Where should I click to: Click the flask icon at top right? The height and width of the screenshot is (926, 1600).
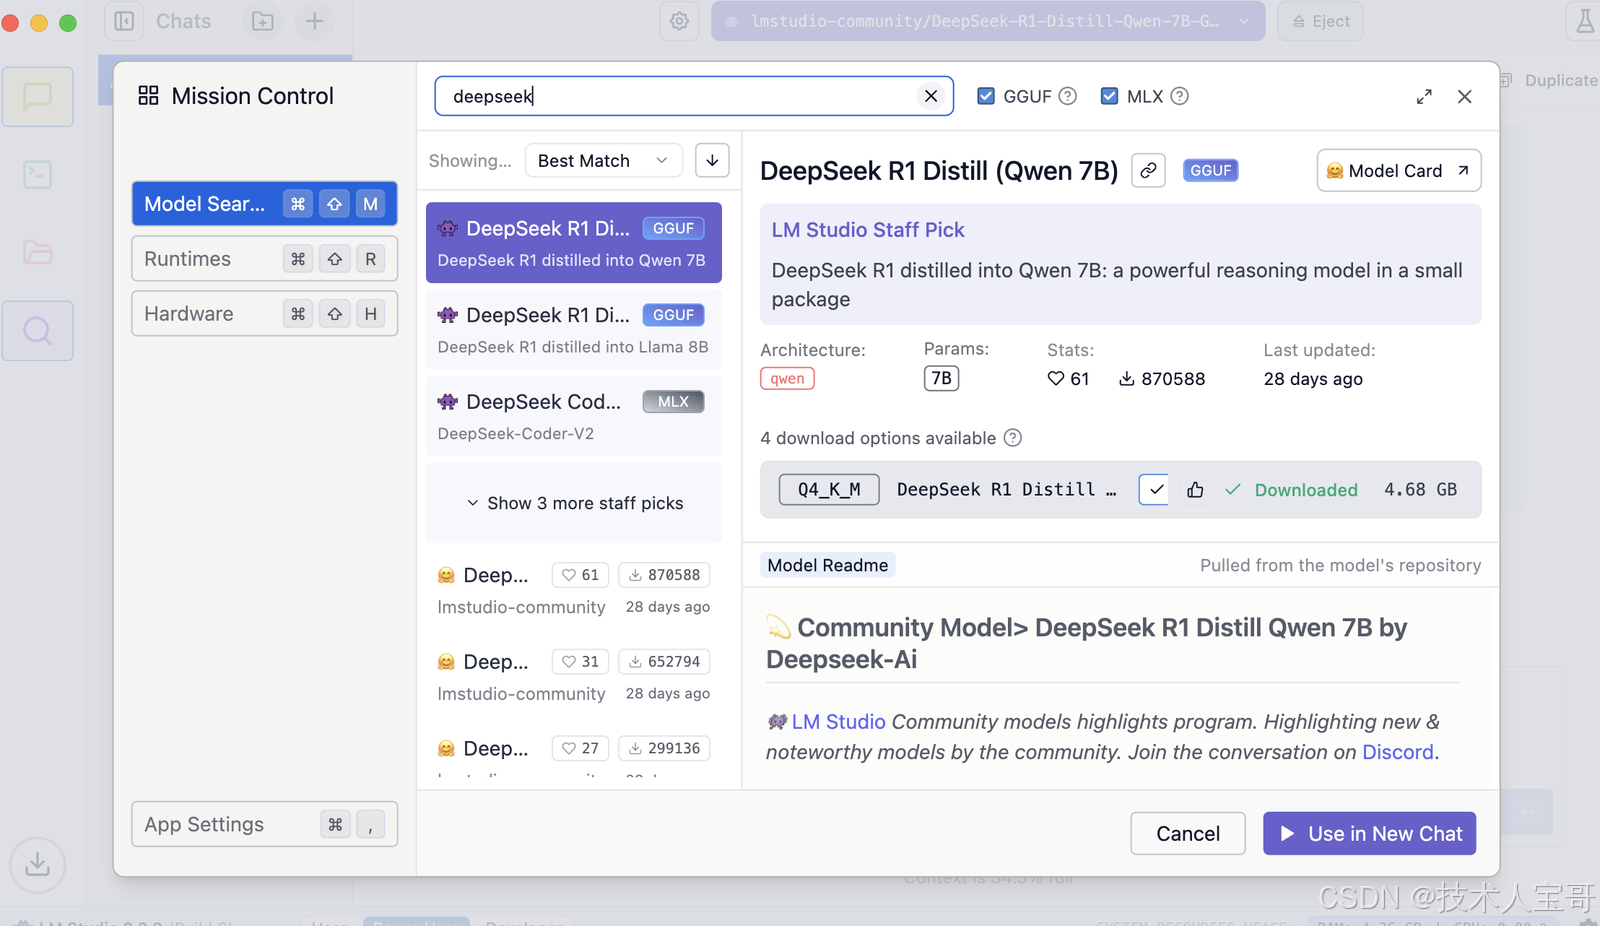[x=1585, y=21]
